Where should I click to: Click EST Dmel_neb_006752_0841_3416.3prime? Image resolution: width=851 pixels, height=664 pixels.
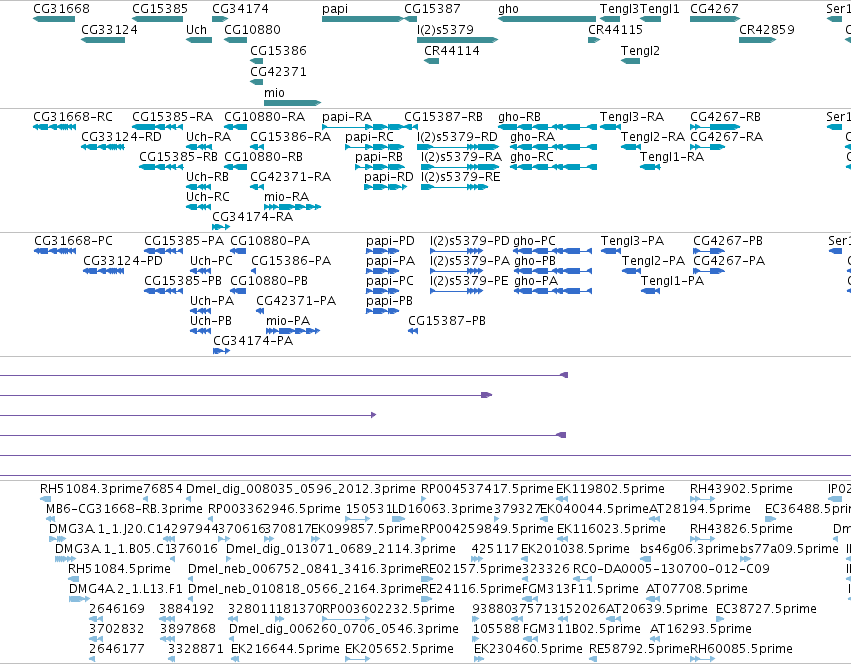coord(304,569)
